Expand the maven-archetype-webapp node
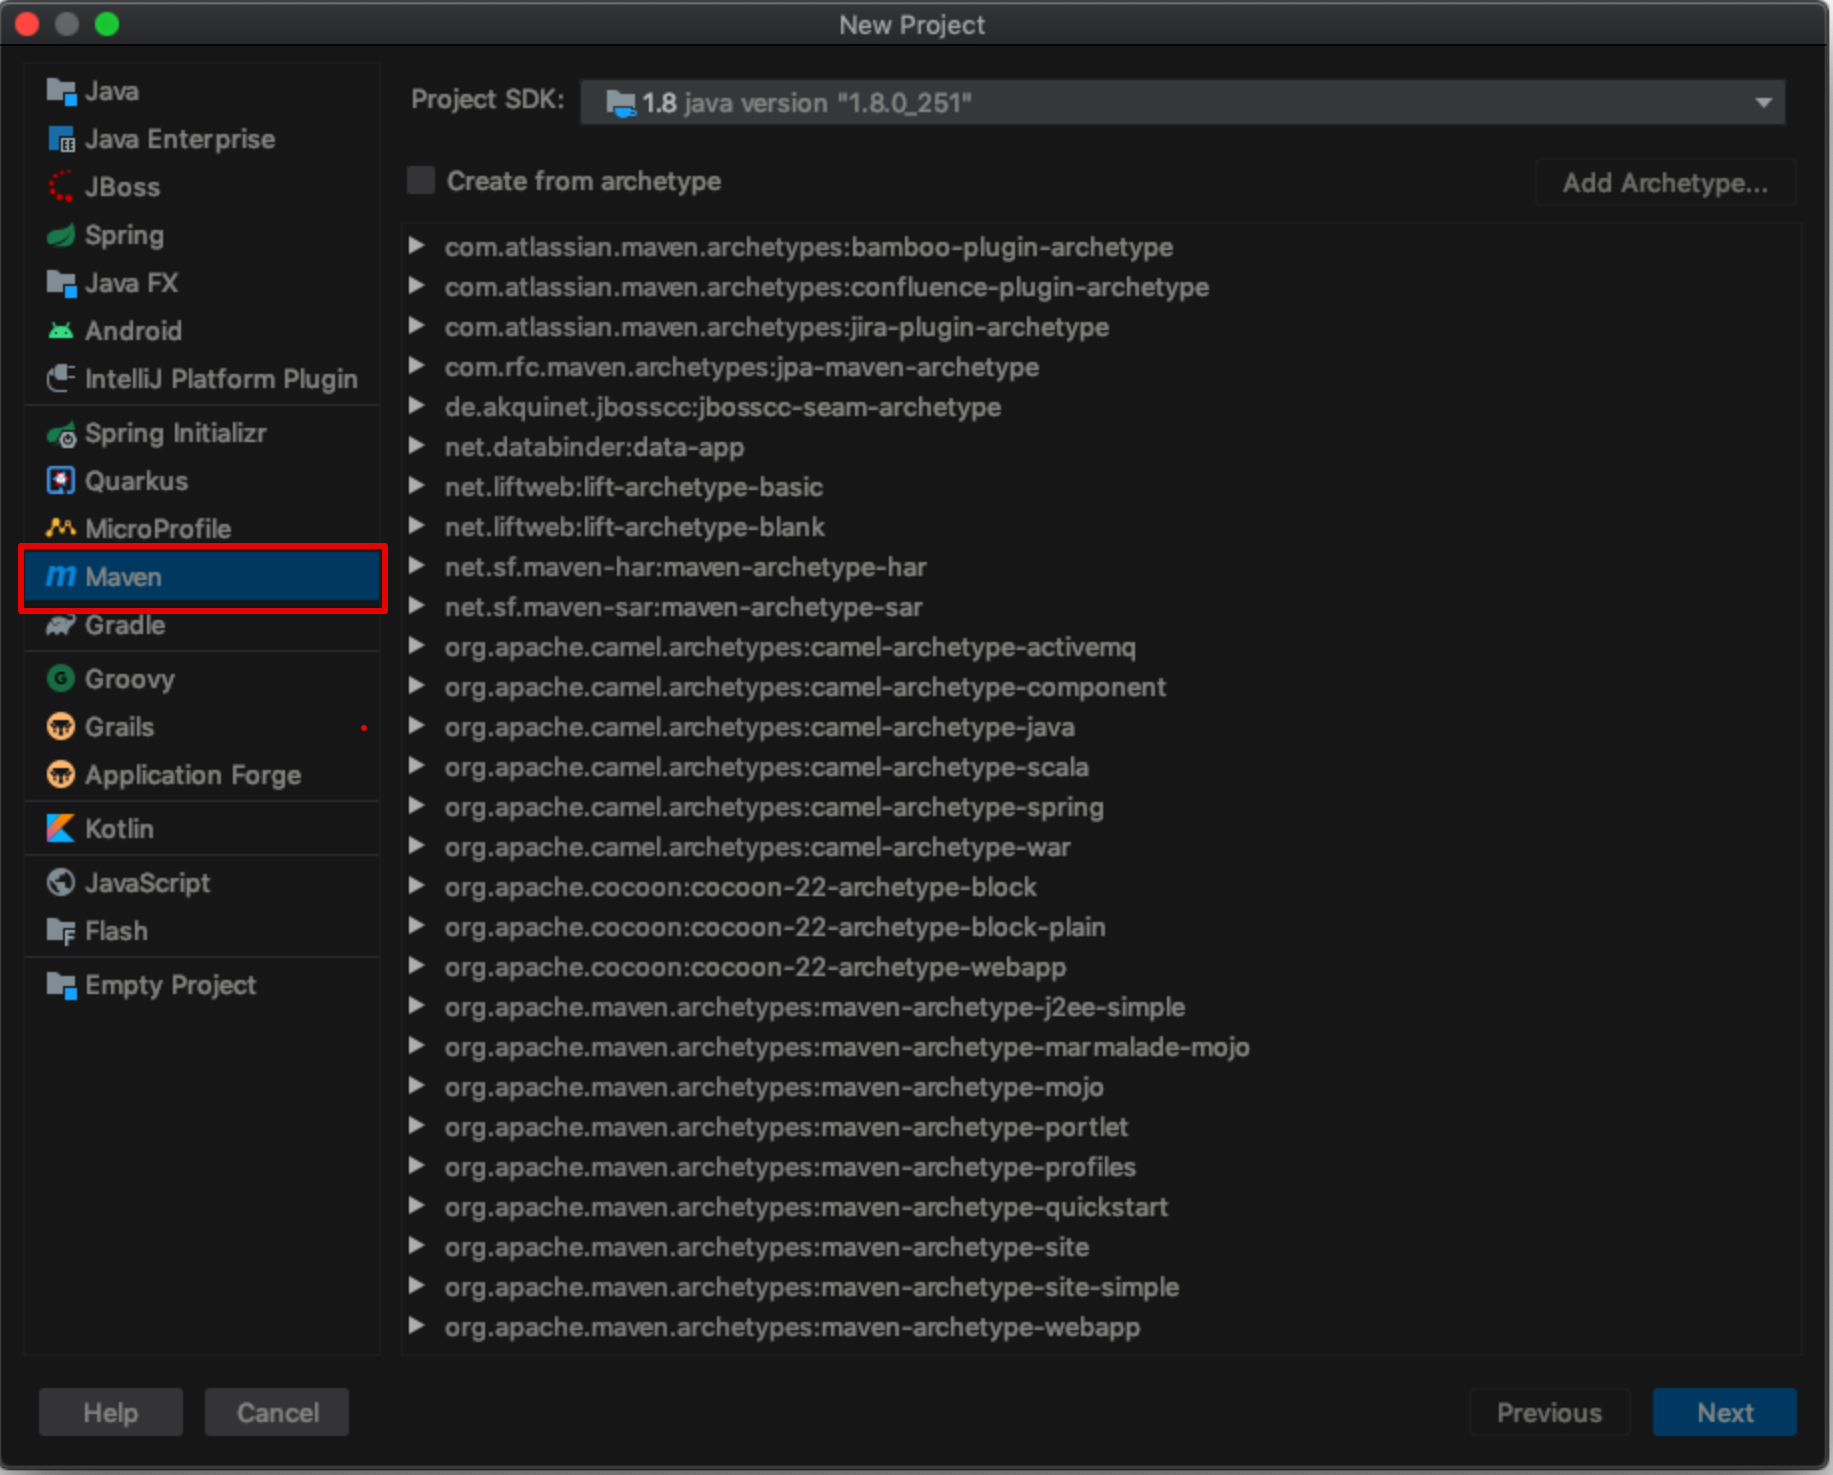Screen dimensions: 1833x1475 pos(417,1326)
